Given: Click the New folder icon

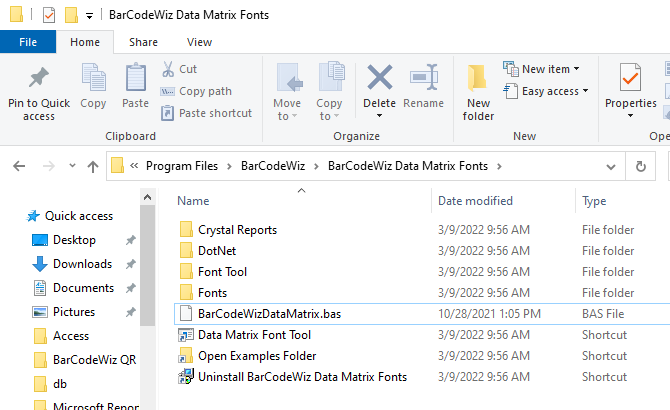Looking at the screenshot, I should (x=477, y=78).
